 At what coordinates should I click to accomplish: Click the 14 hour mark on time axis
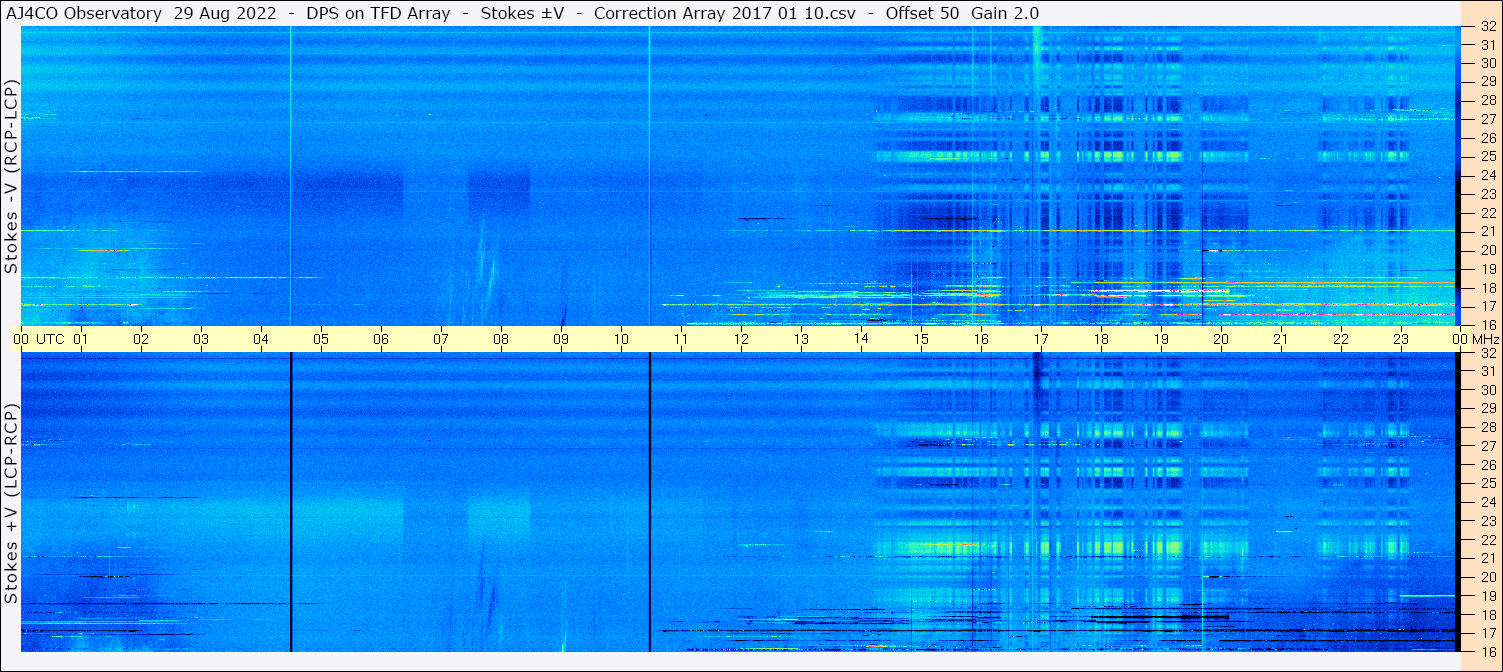(x=861, y=339)
